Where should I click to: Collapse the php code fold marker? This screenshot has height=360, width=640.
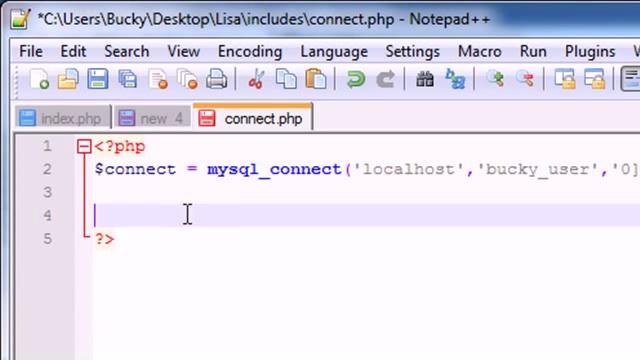point(84,147)
